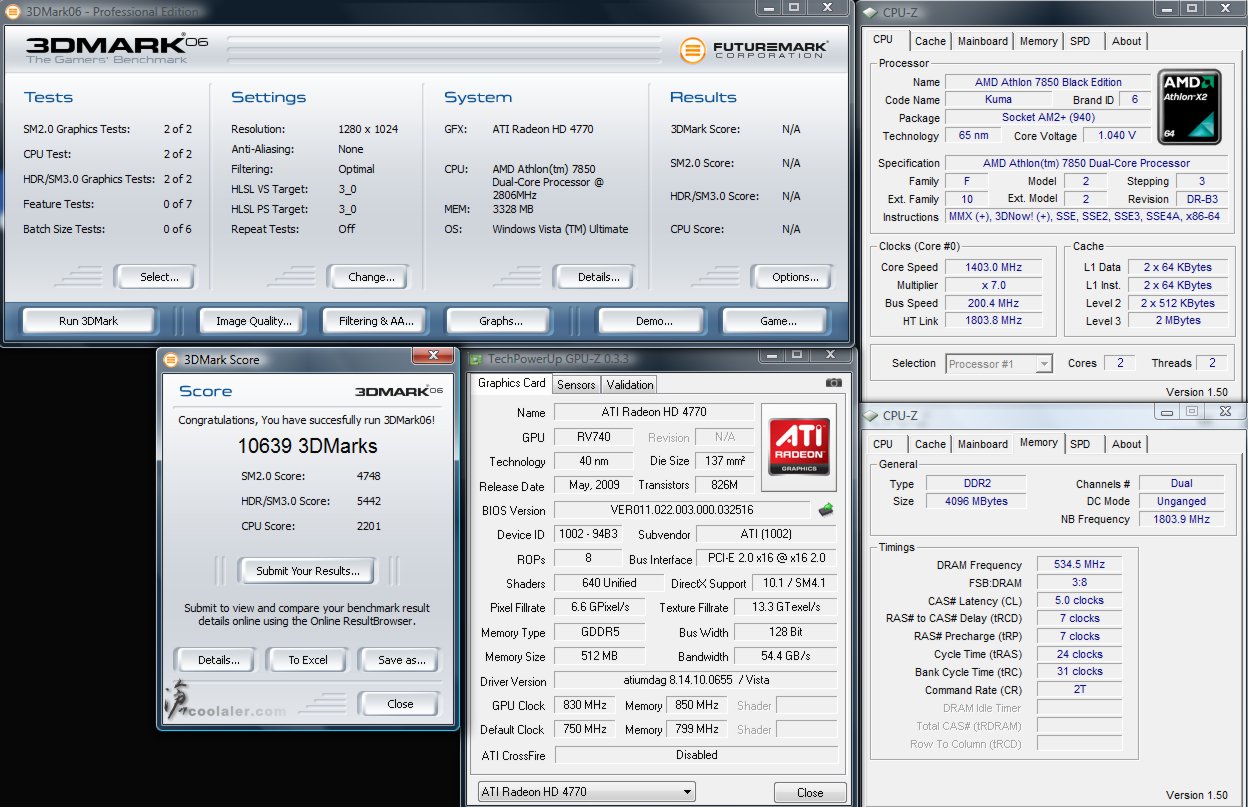Click the Core Speed value "1403.0 MHz"
The height and width of the screenshot is (807, 1248).
(992, 267)
